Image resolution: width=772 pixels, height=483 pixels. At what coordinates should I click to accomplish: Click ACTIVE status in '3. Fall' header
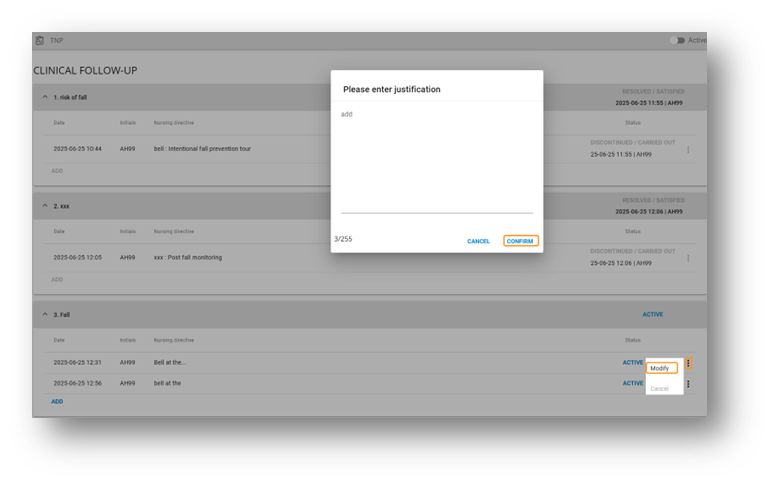point(652,315)
